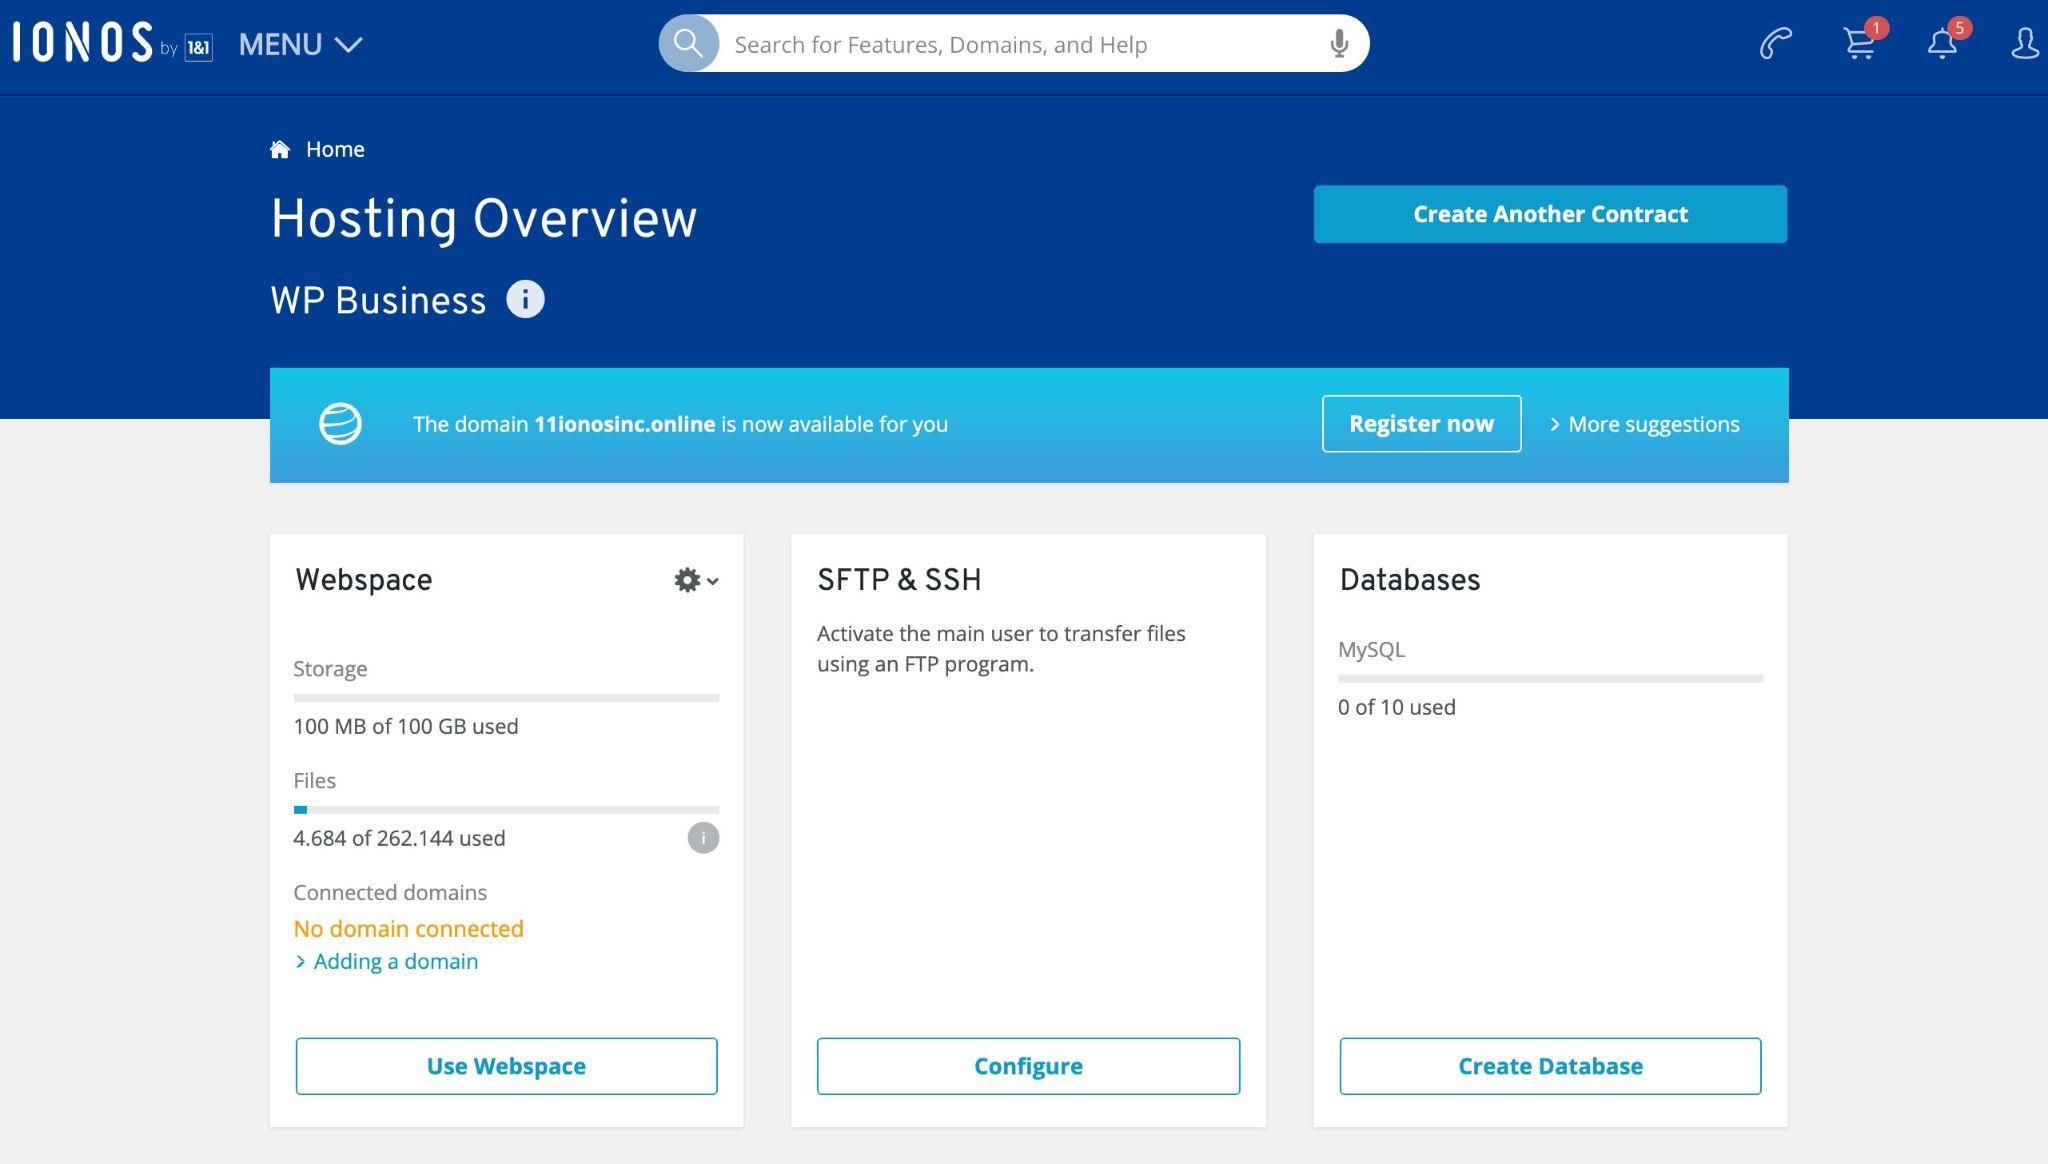Expand the Webspace settings gear dropdown
The width and height of the screenshot is (2048, 1164).
click(695, 581)
